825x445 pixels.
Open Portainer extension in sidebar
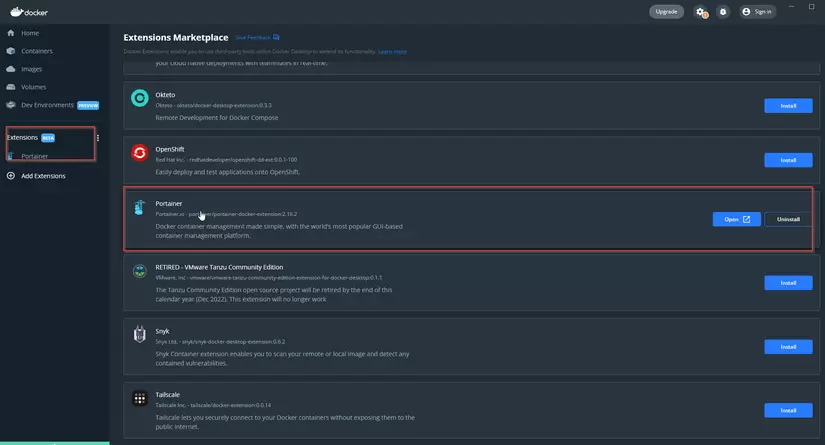click(34, 156)
